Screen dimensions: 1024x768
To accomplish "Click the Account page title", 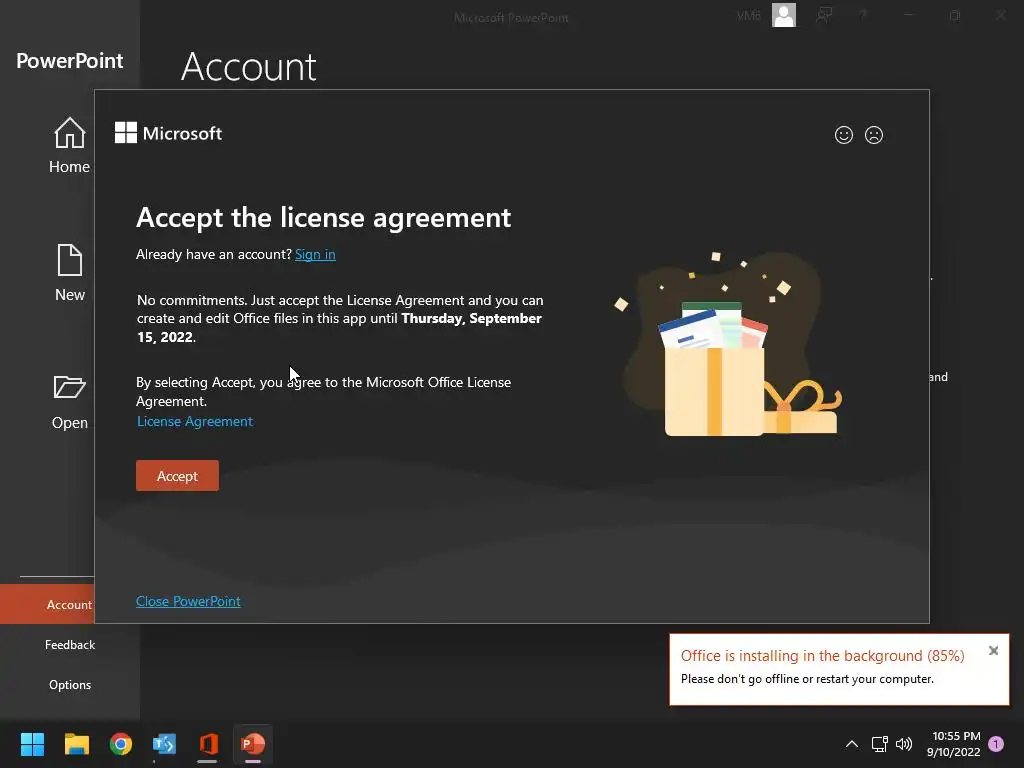I will [248, 66].
